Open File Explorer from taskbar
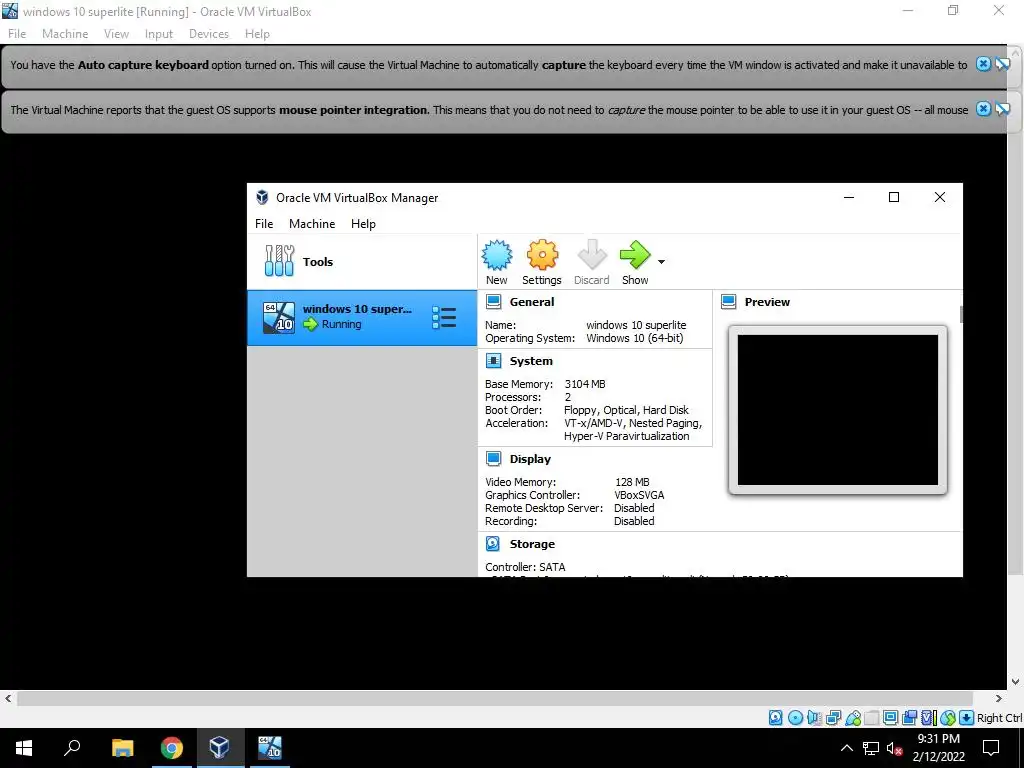This screenshot has height=768, width=1024. tap(122, 748)
